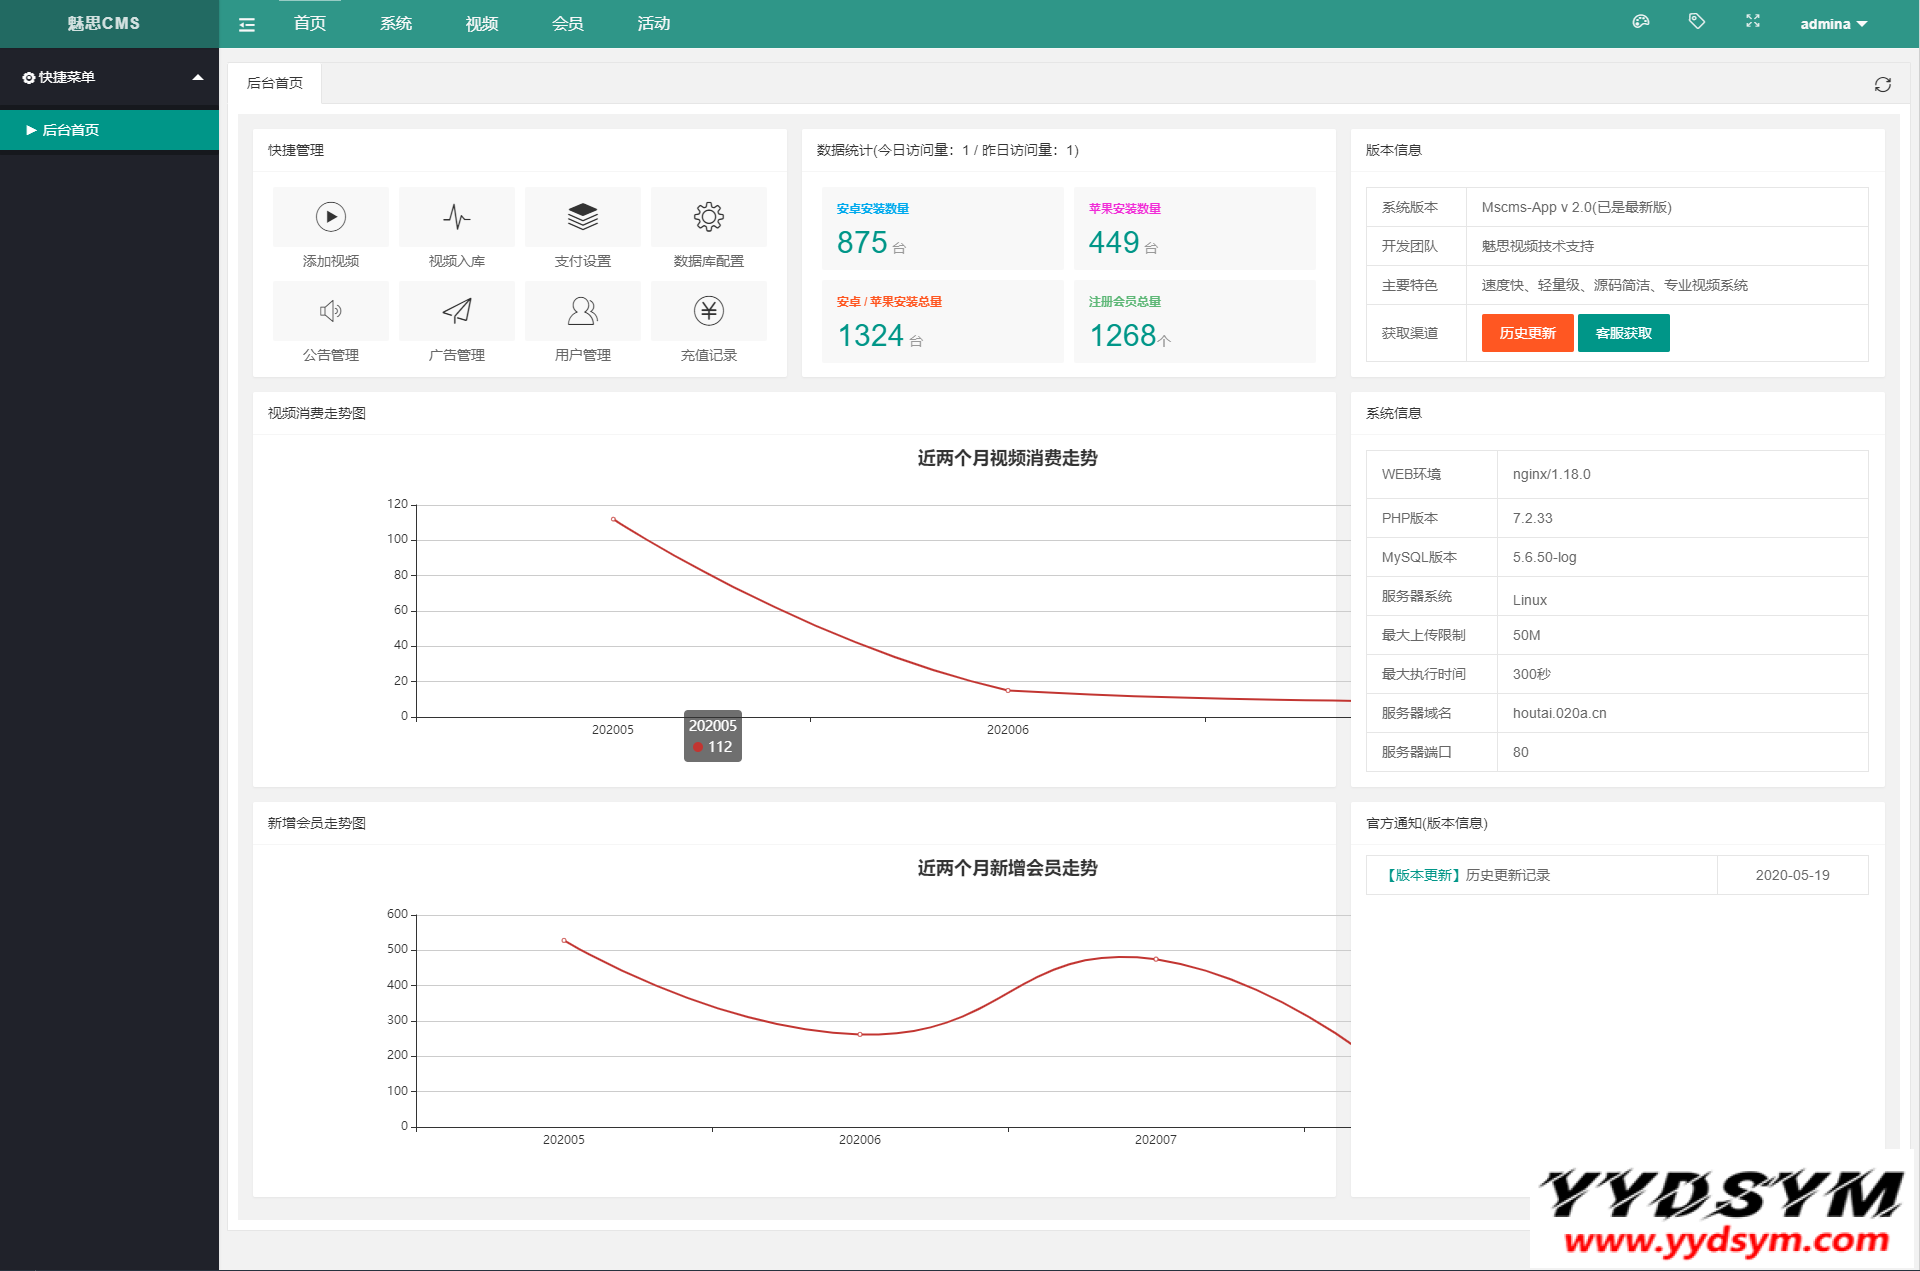
Task: Open recharge records yen icon
Action: pyautogui.click(x=709, y=311)
